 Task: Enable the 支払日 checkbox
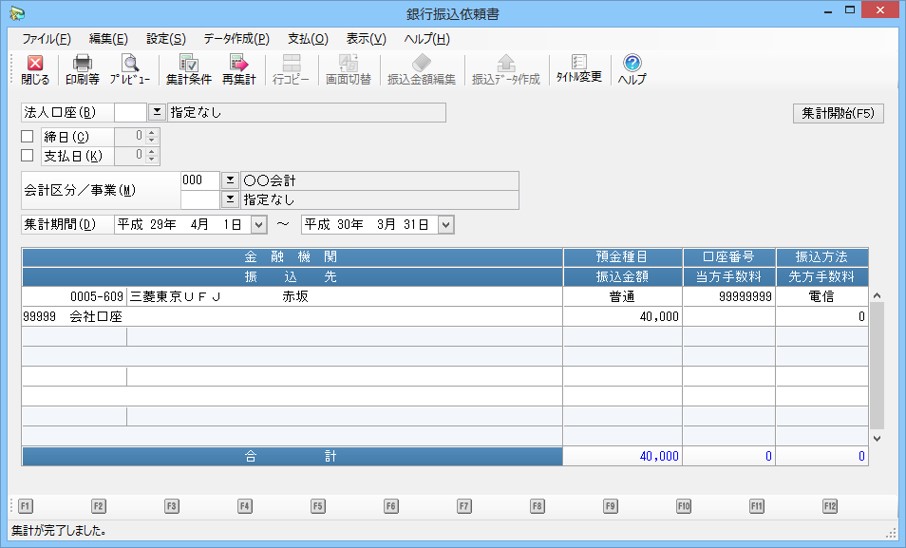[28, 156]
